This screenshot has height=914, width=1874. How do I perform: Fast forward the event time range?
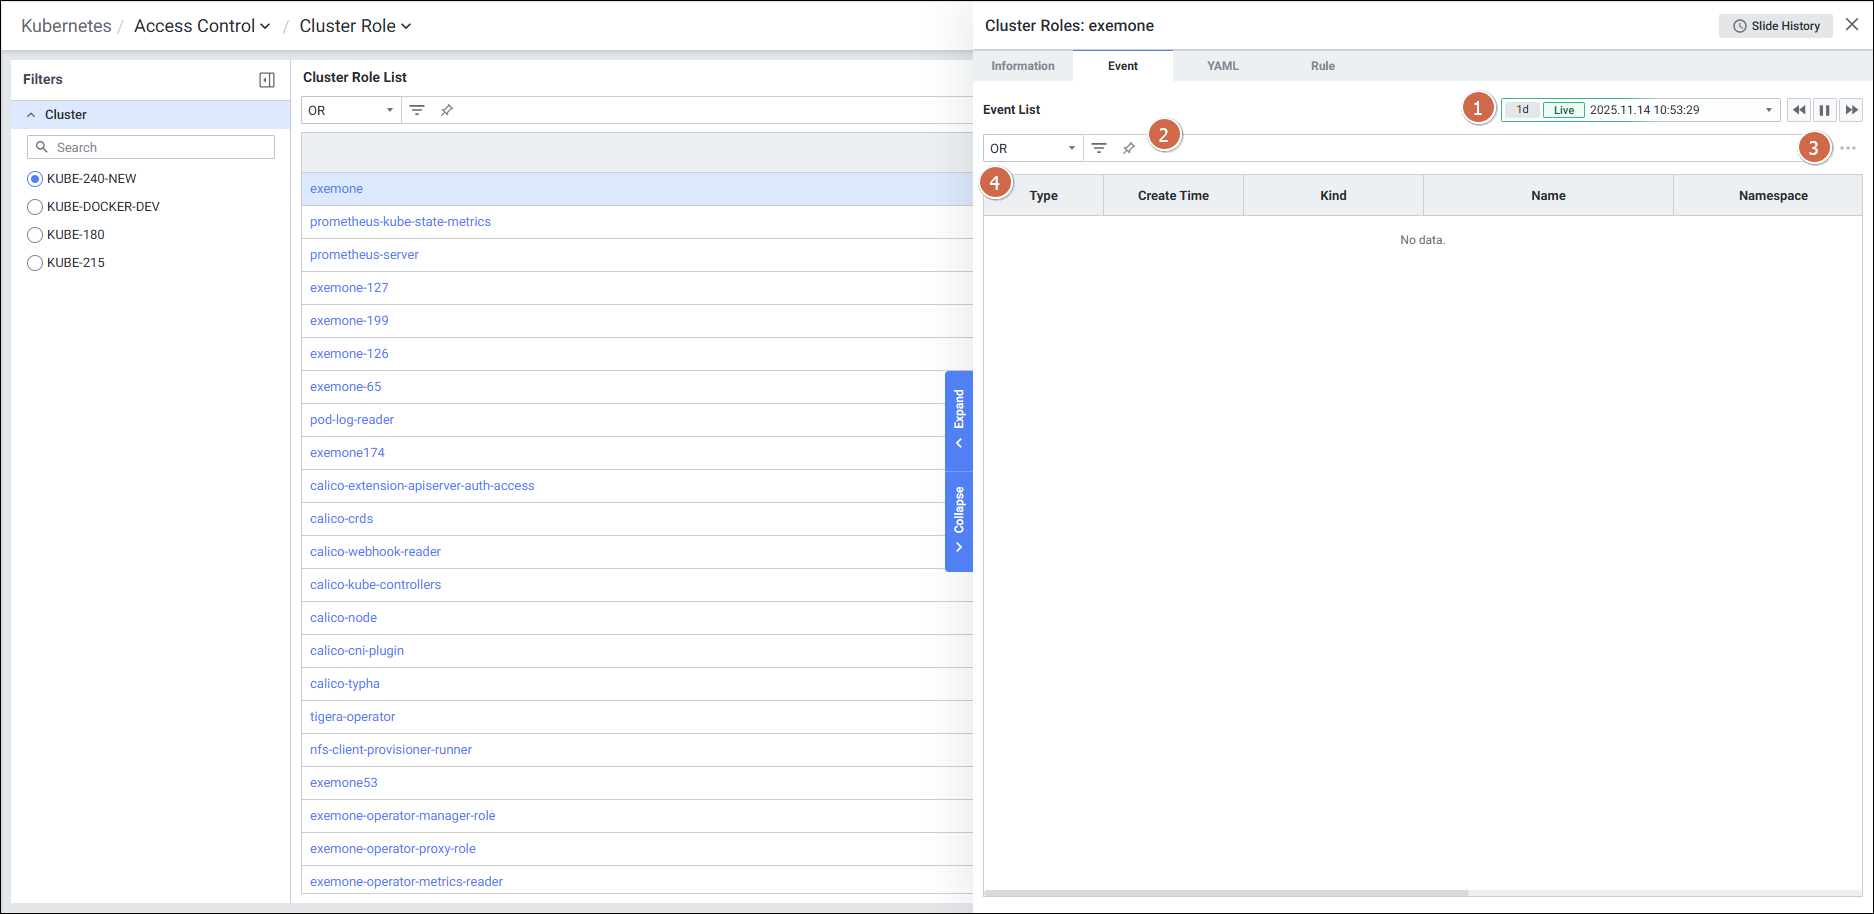1851,110
